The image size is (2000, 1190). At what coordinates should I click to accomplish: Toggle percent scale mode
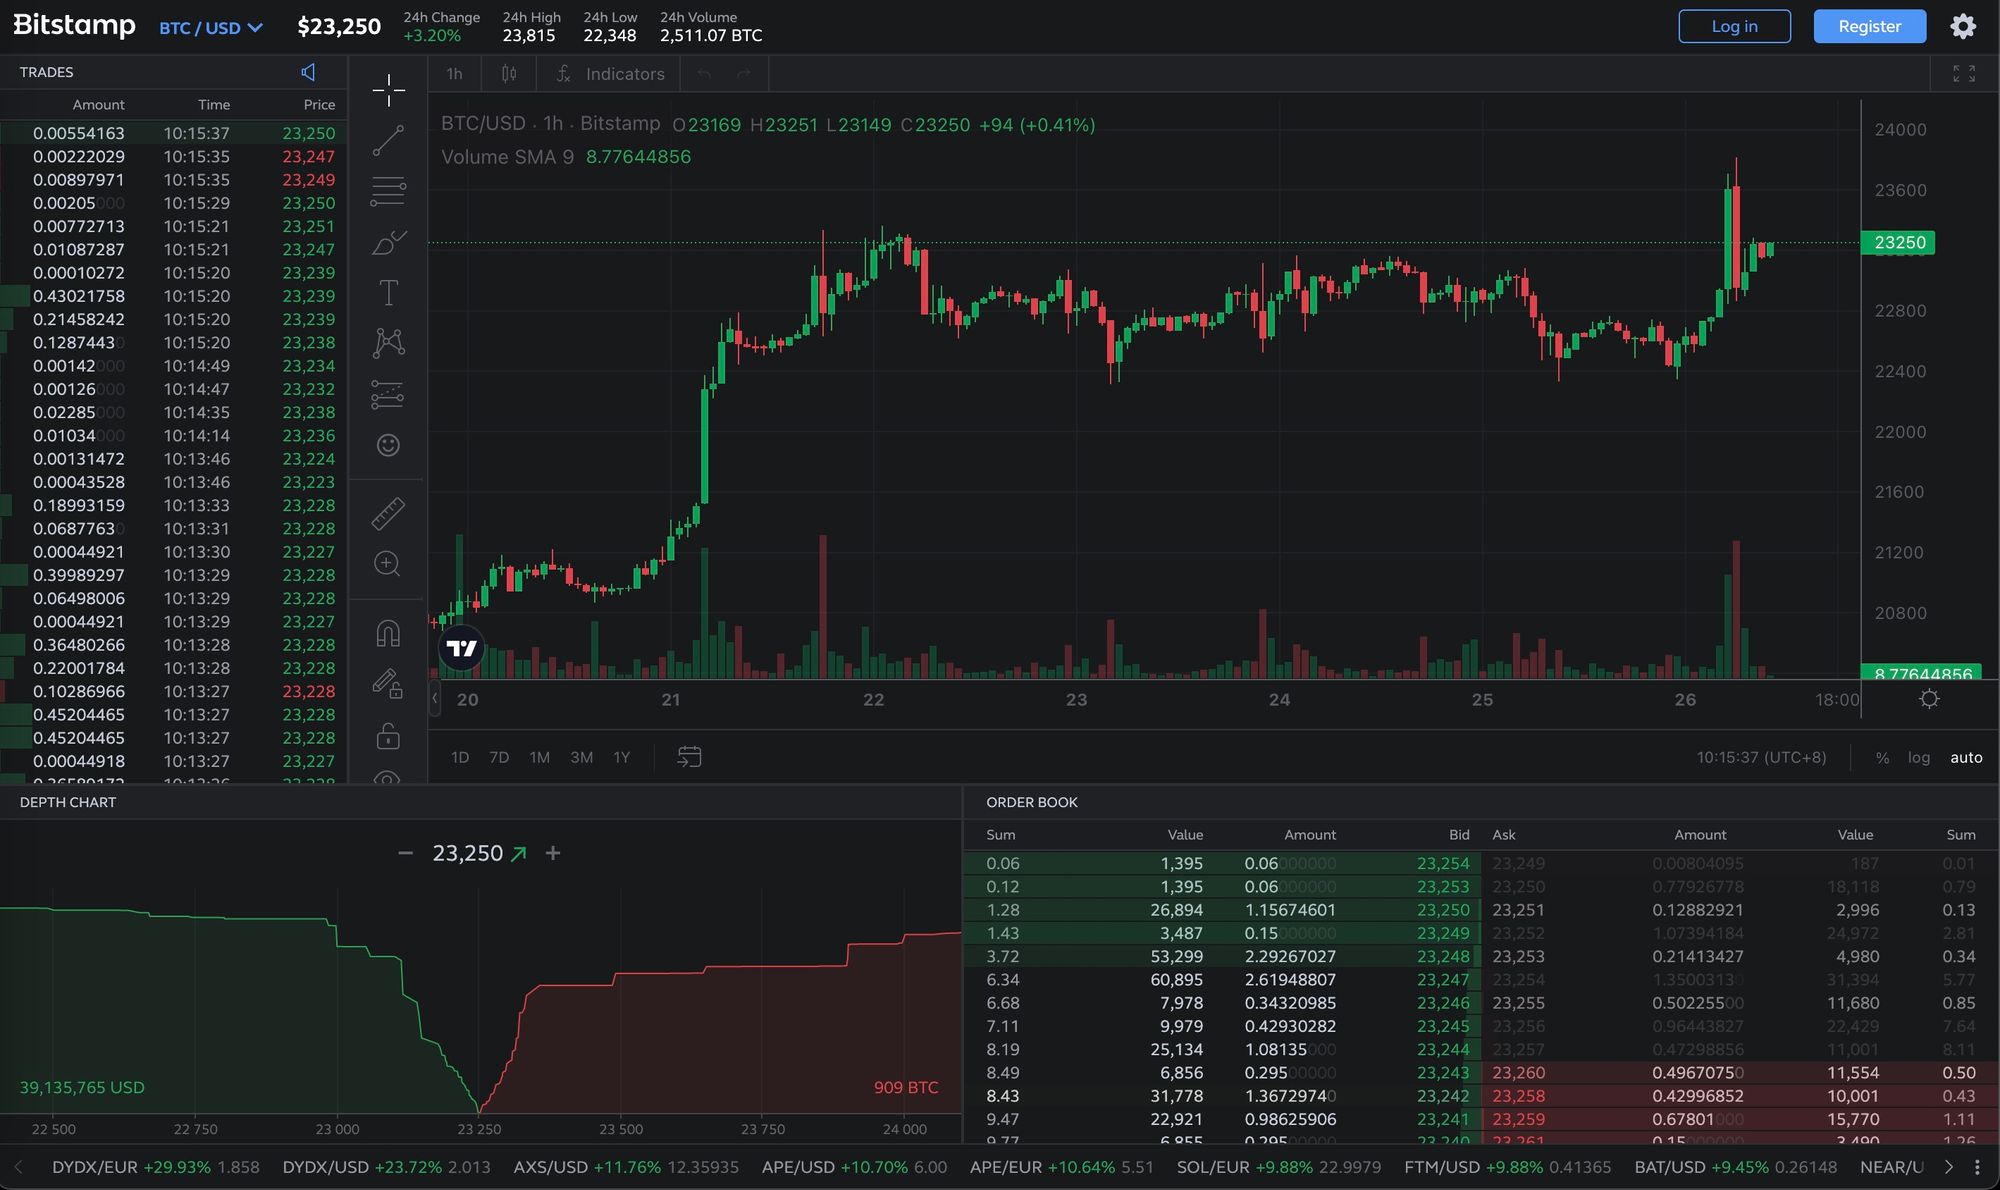pos(1882,757)
